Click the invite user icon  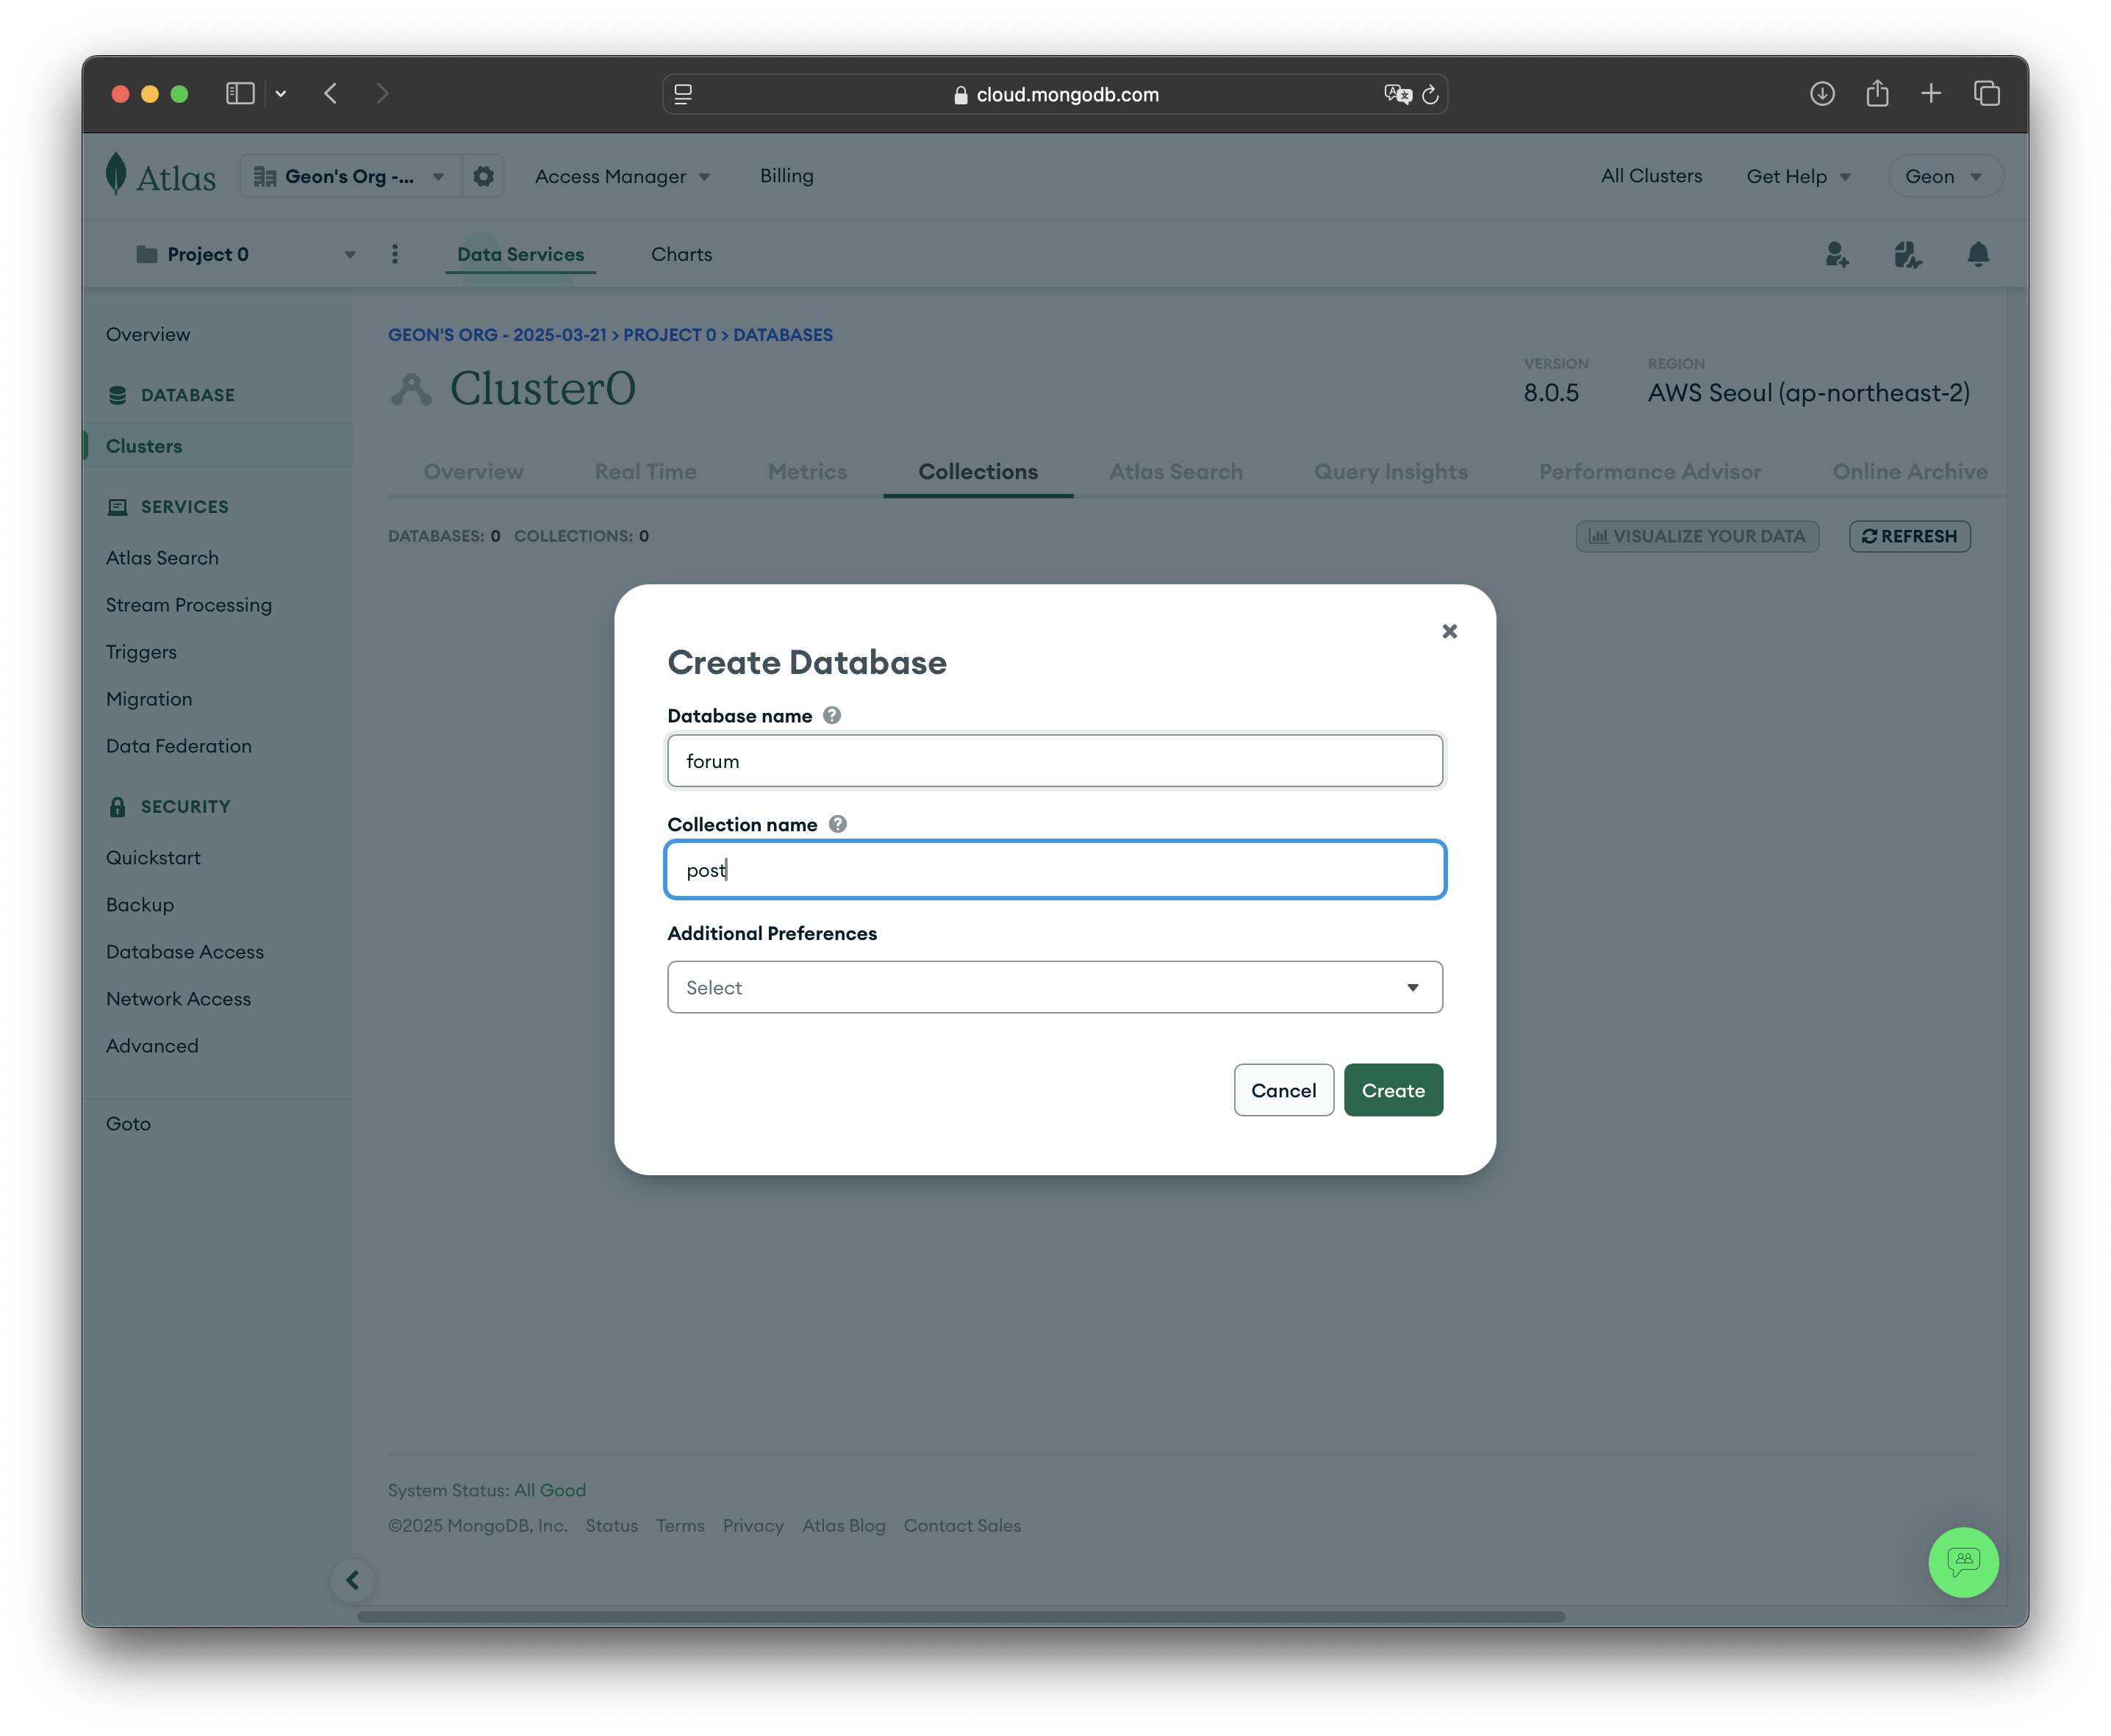click(1836, 255)
